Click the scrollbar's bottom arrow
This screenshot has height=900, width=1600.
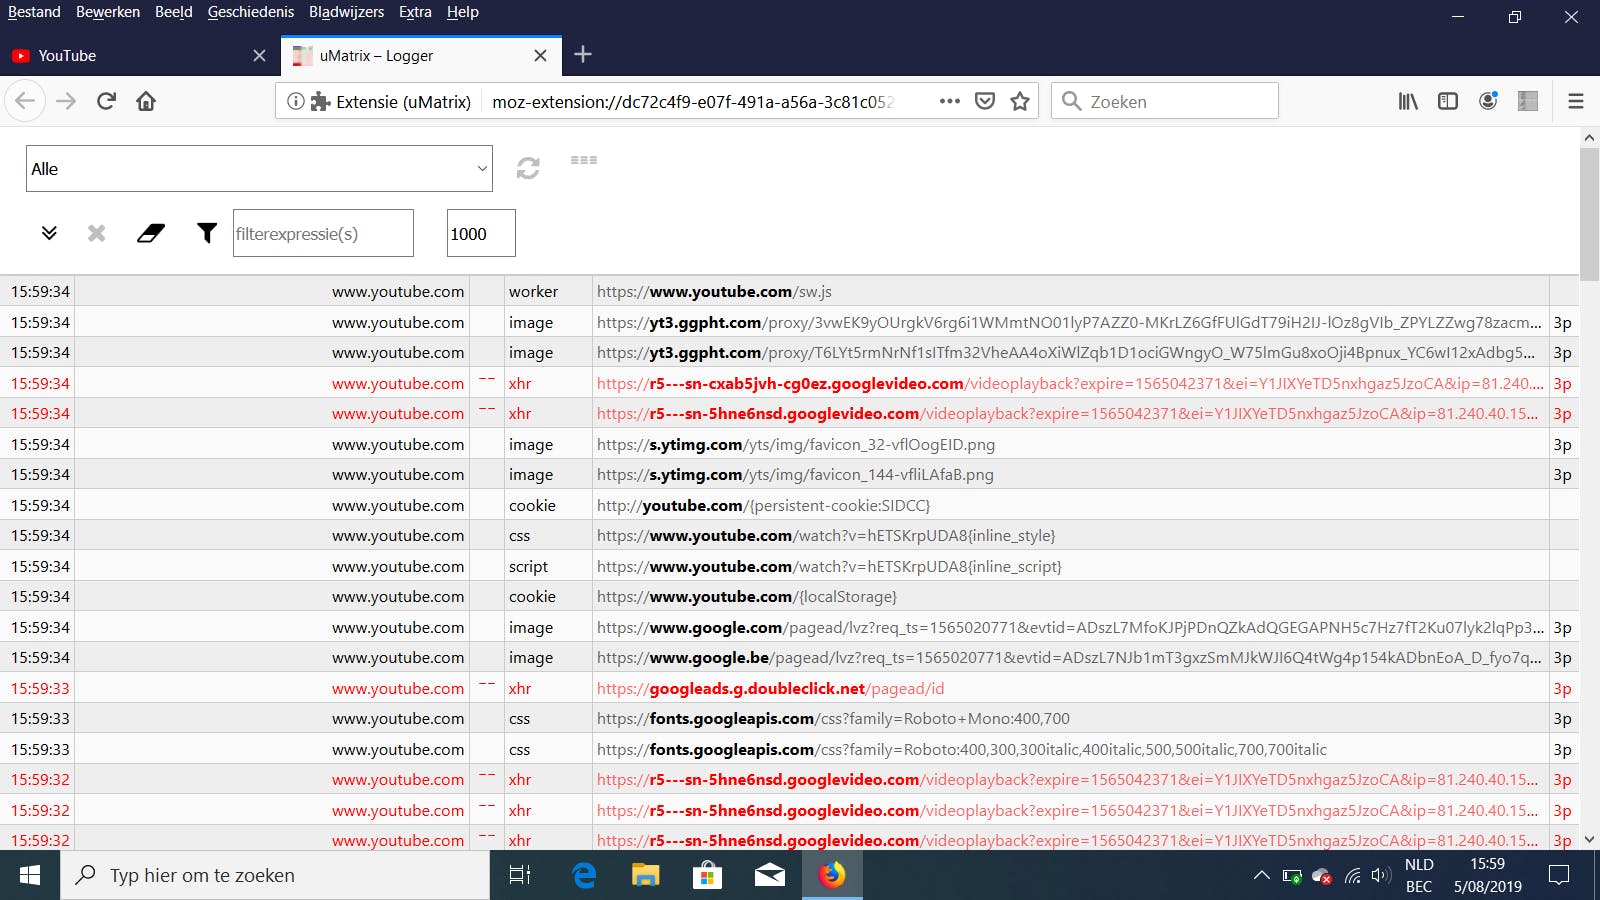pyautogui.click(x=1590, y=840)
